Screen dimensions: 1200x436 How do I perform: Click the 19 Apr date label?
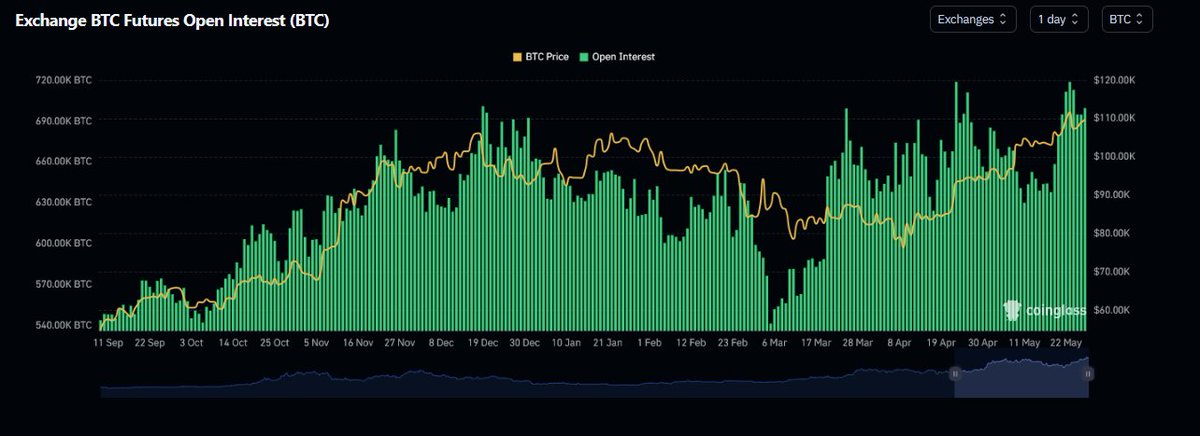tap(942, 342)
